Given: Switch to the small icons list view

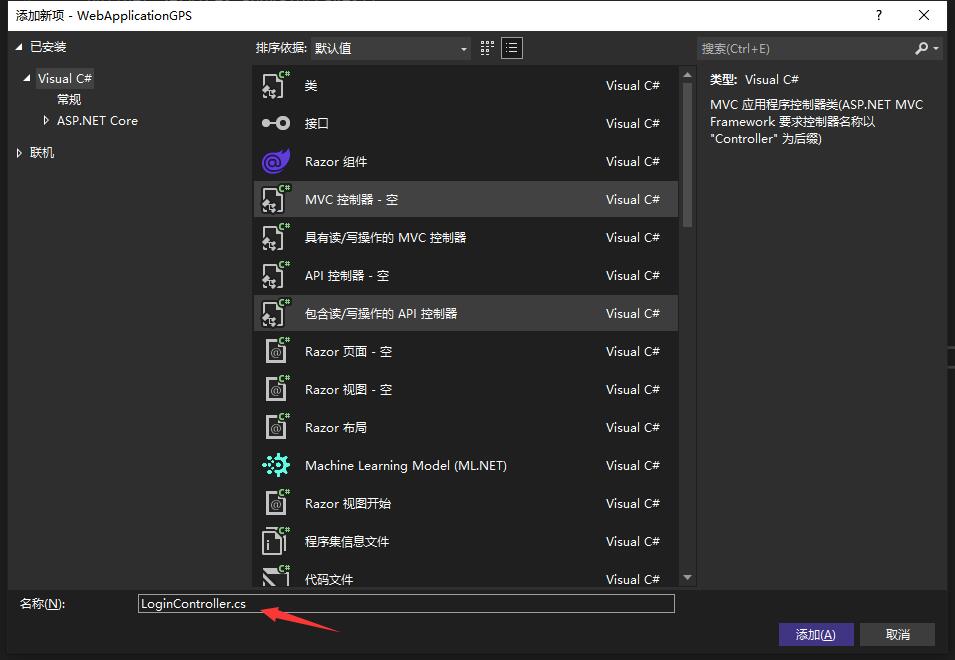Looking at the screenshot, I should [512, 48].
